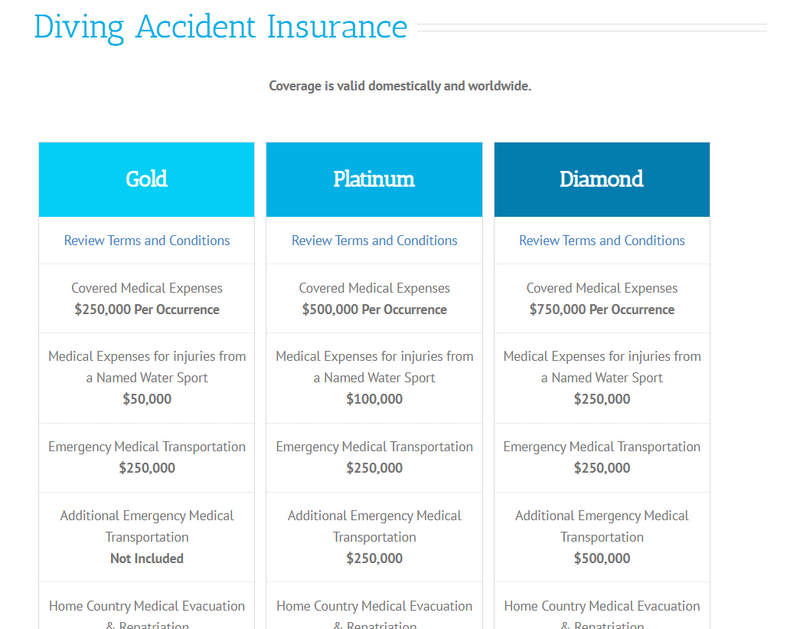Open Platinum plan Review Terms and Conditions link
Image resolution: width=800 pixels, height=629 pixels.
(374, 240)
